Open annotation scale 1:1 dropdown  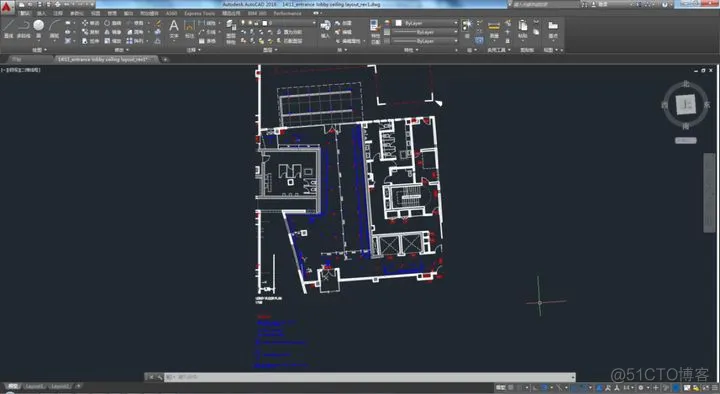tap(628, 388)
